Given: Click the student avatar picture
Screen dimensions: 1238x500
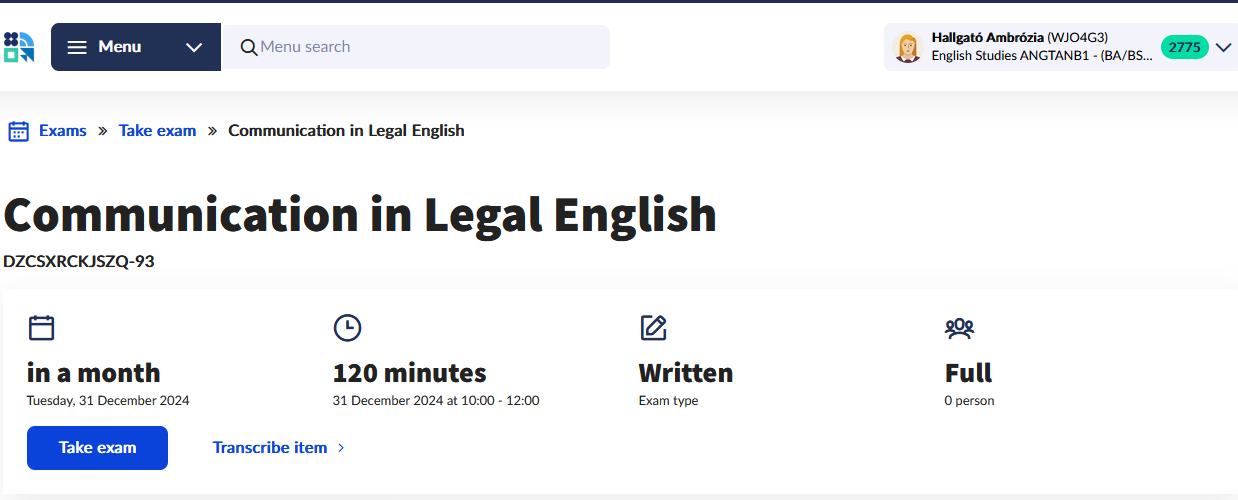Looking at the screenshot, I should [x=907, y=47].
